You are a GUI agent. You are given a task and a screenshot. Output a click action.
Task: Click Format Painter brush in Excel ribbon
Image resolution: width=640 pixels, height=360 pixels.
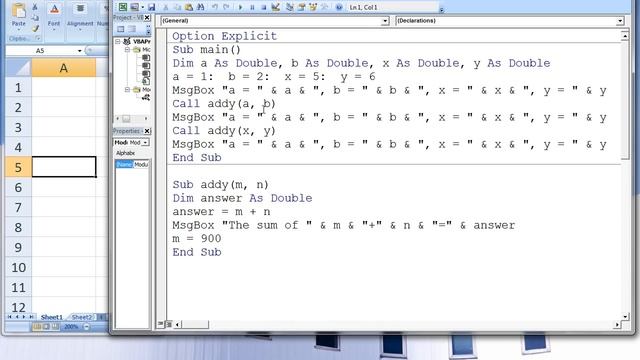(35, 28)
